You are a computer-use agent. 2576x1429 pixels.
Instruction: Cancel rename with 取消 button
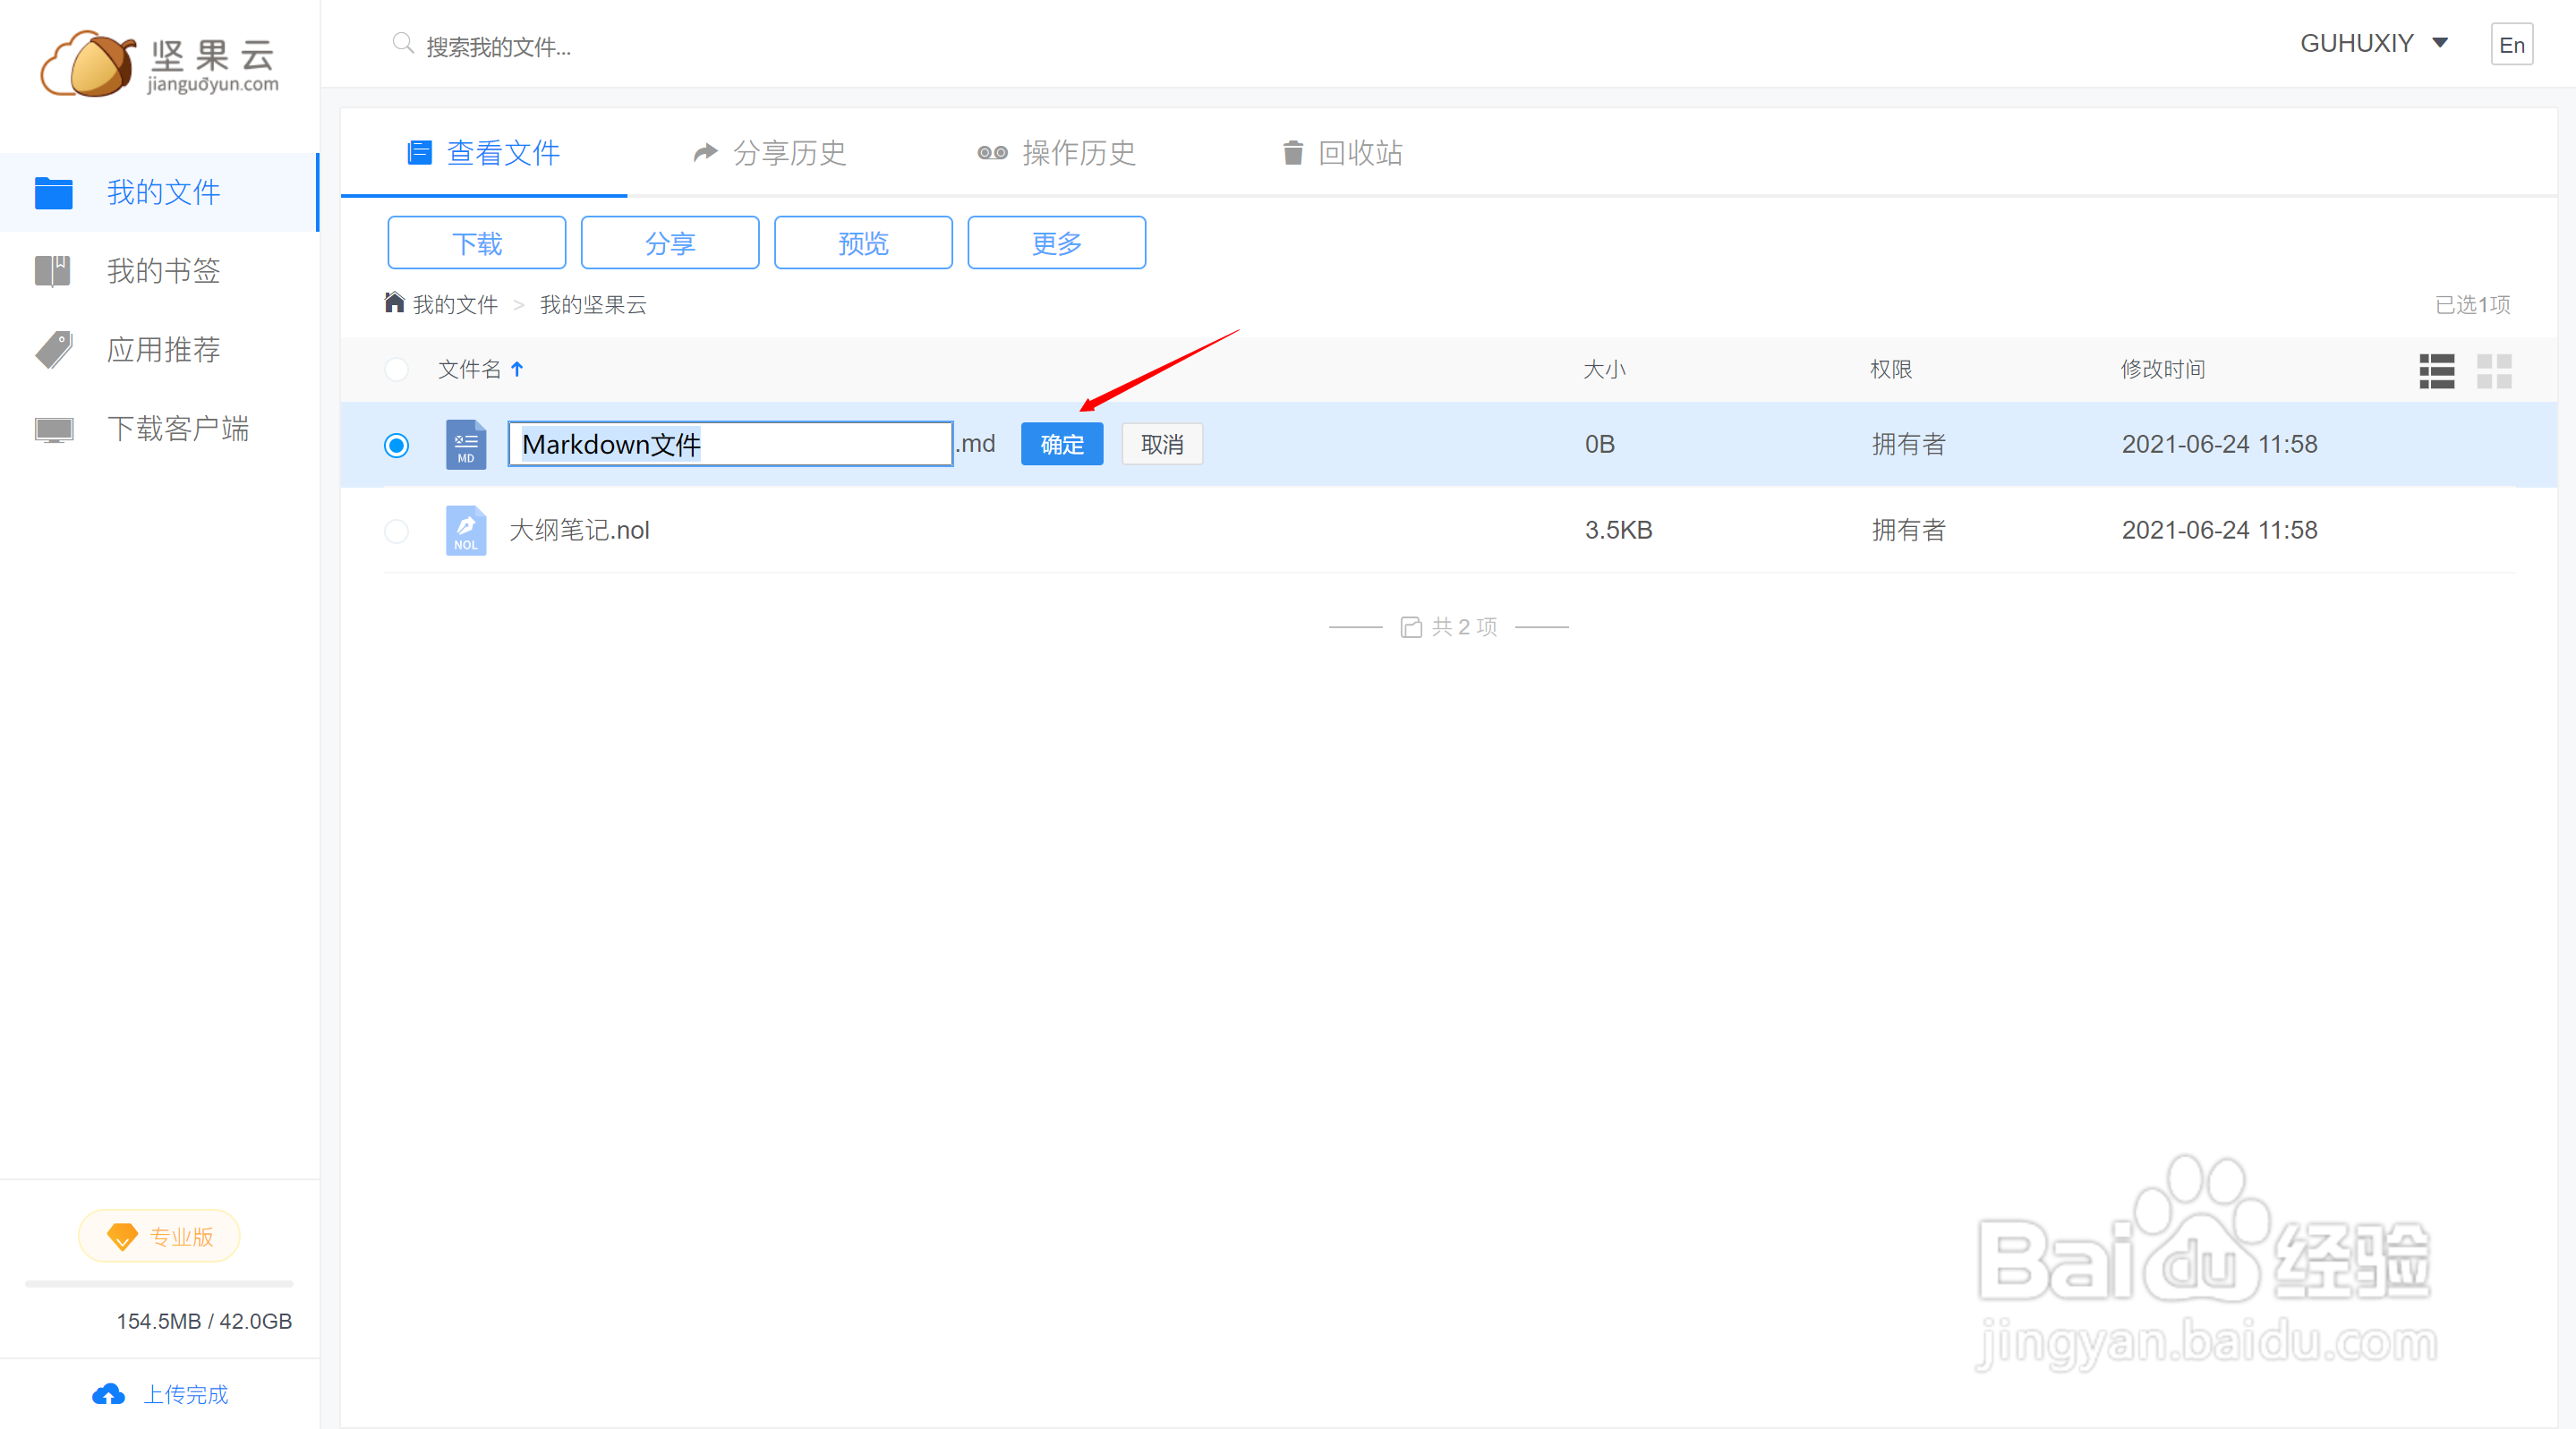[x=1162, y=444]
